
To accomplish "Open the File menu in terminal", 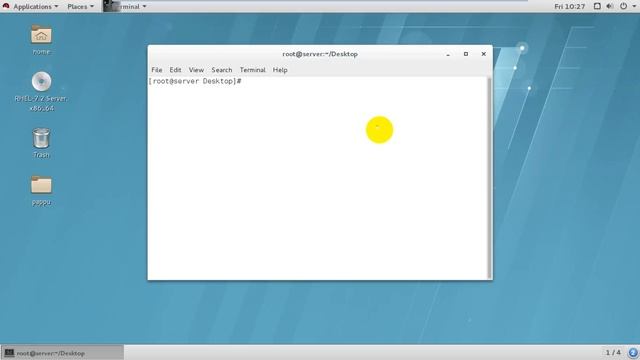I will (157, 70).
